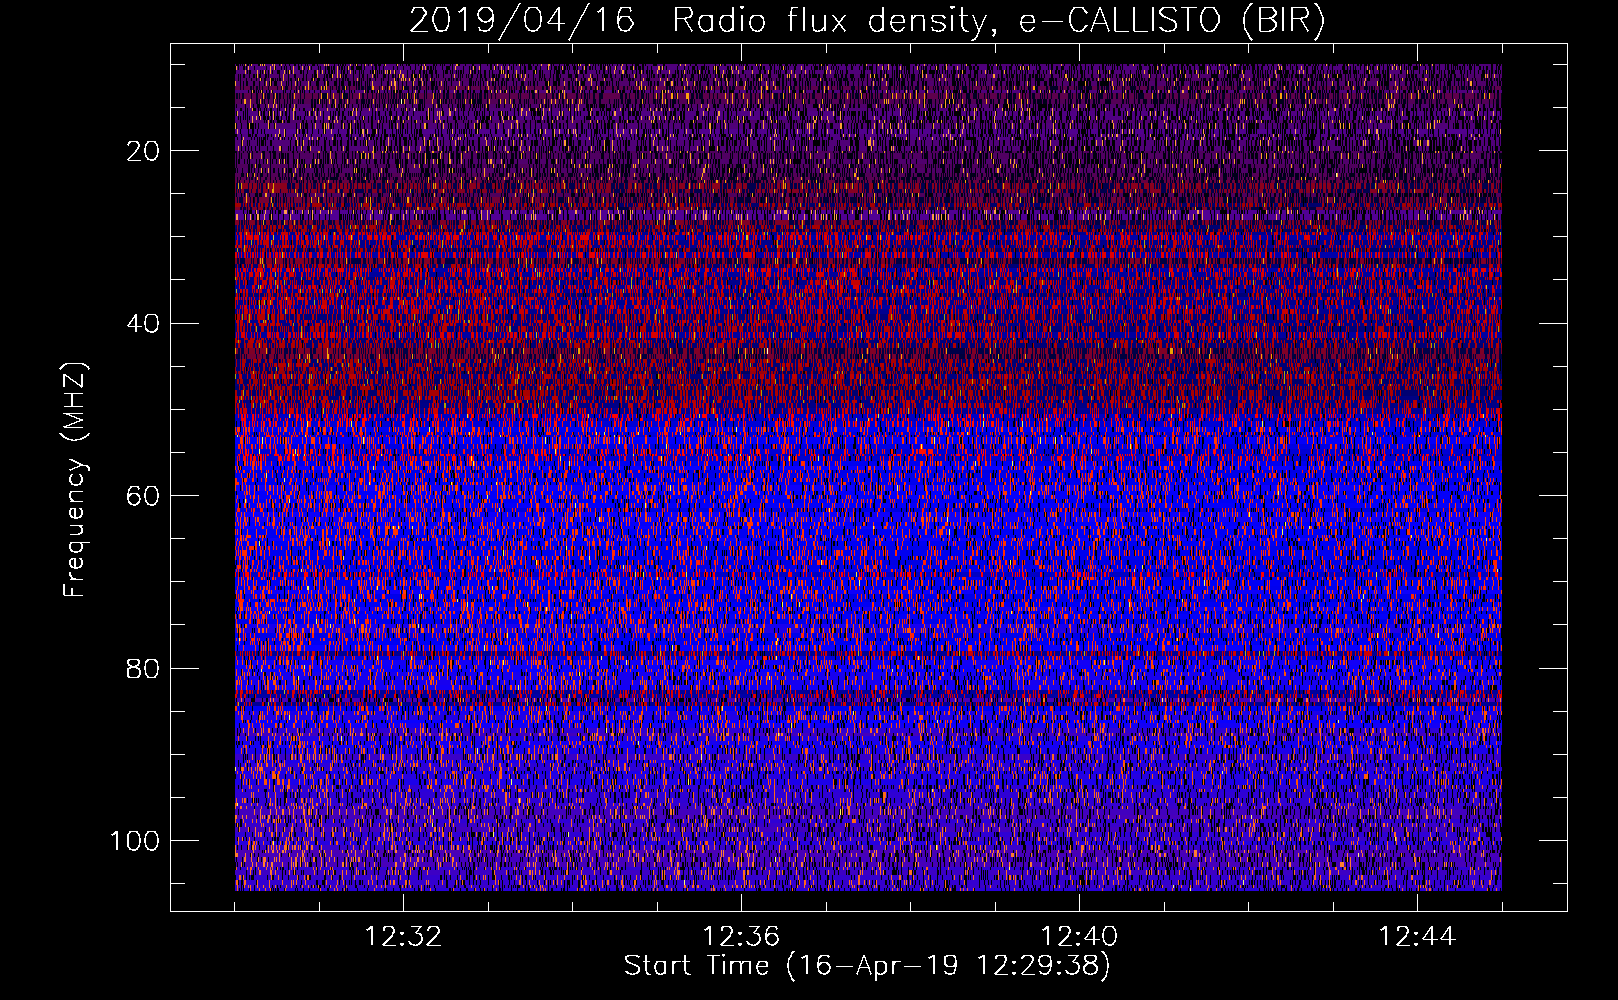Screen dimensions: 1618x1000
Task: Click the 20 MHz frequency tick label
Action: click(143, 151)
